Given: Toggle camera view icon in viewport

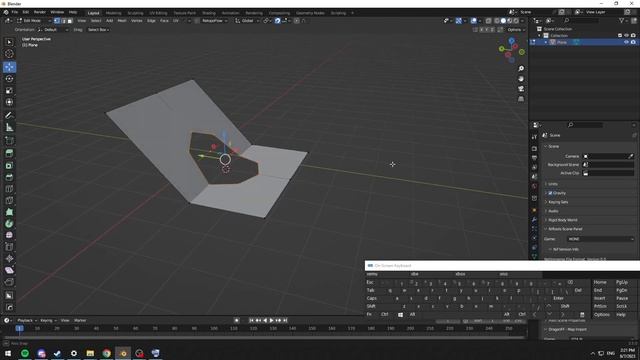Looking at the screenshot, I should (521, 89).
